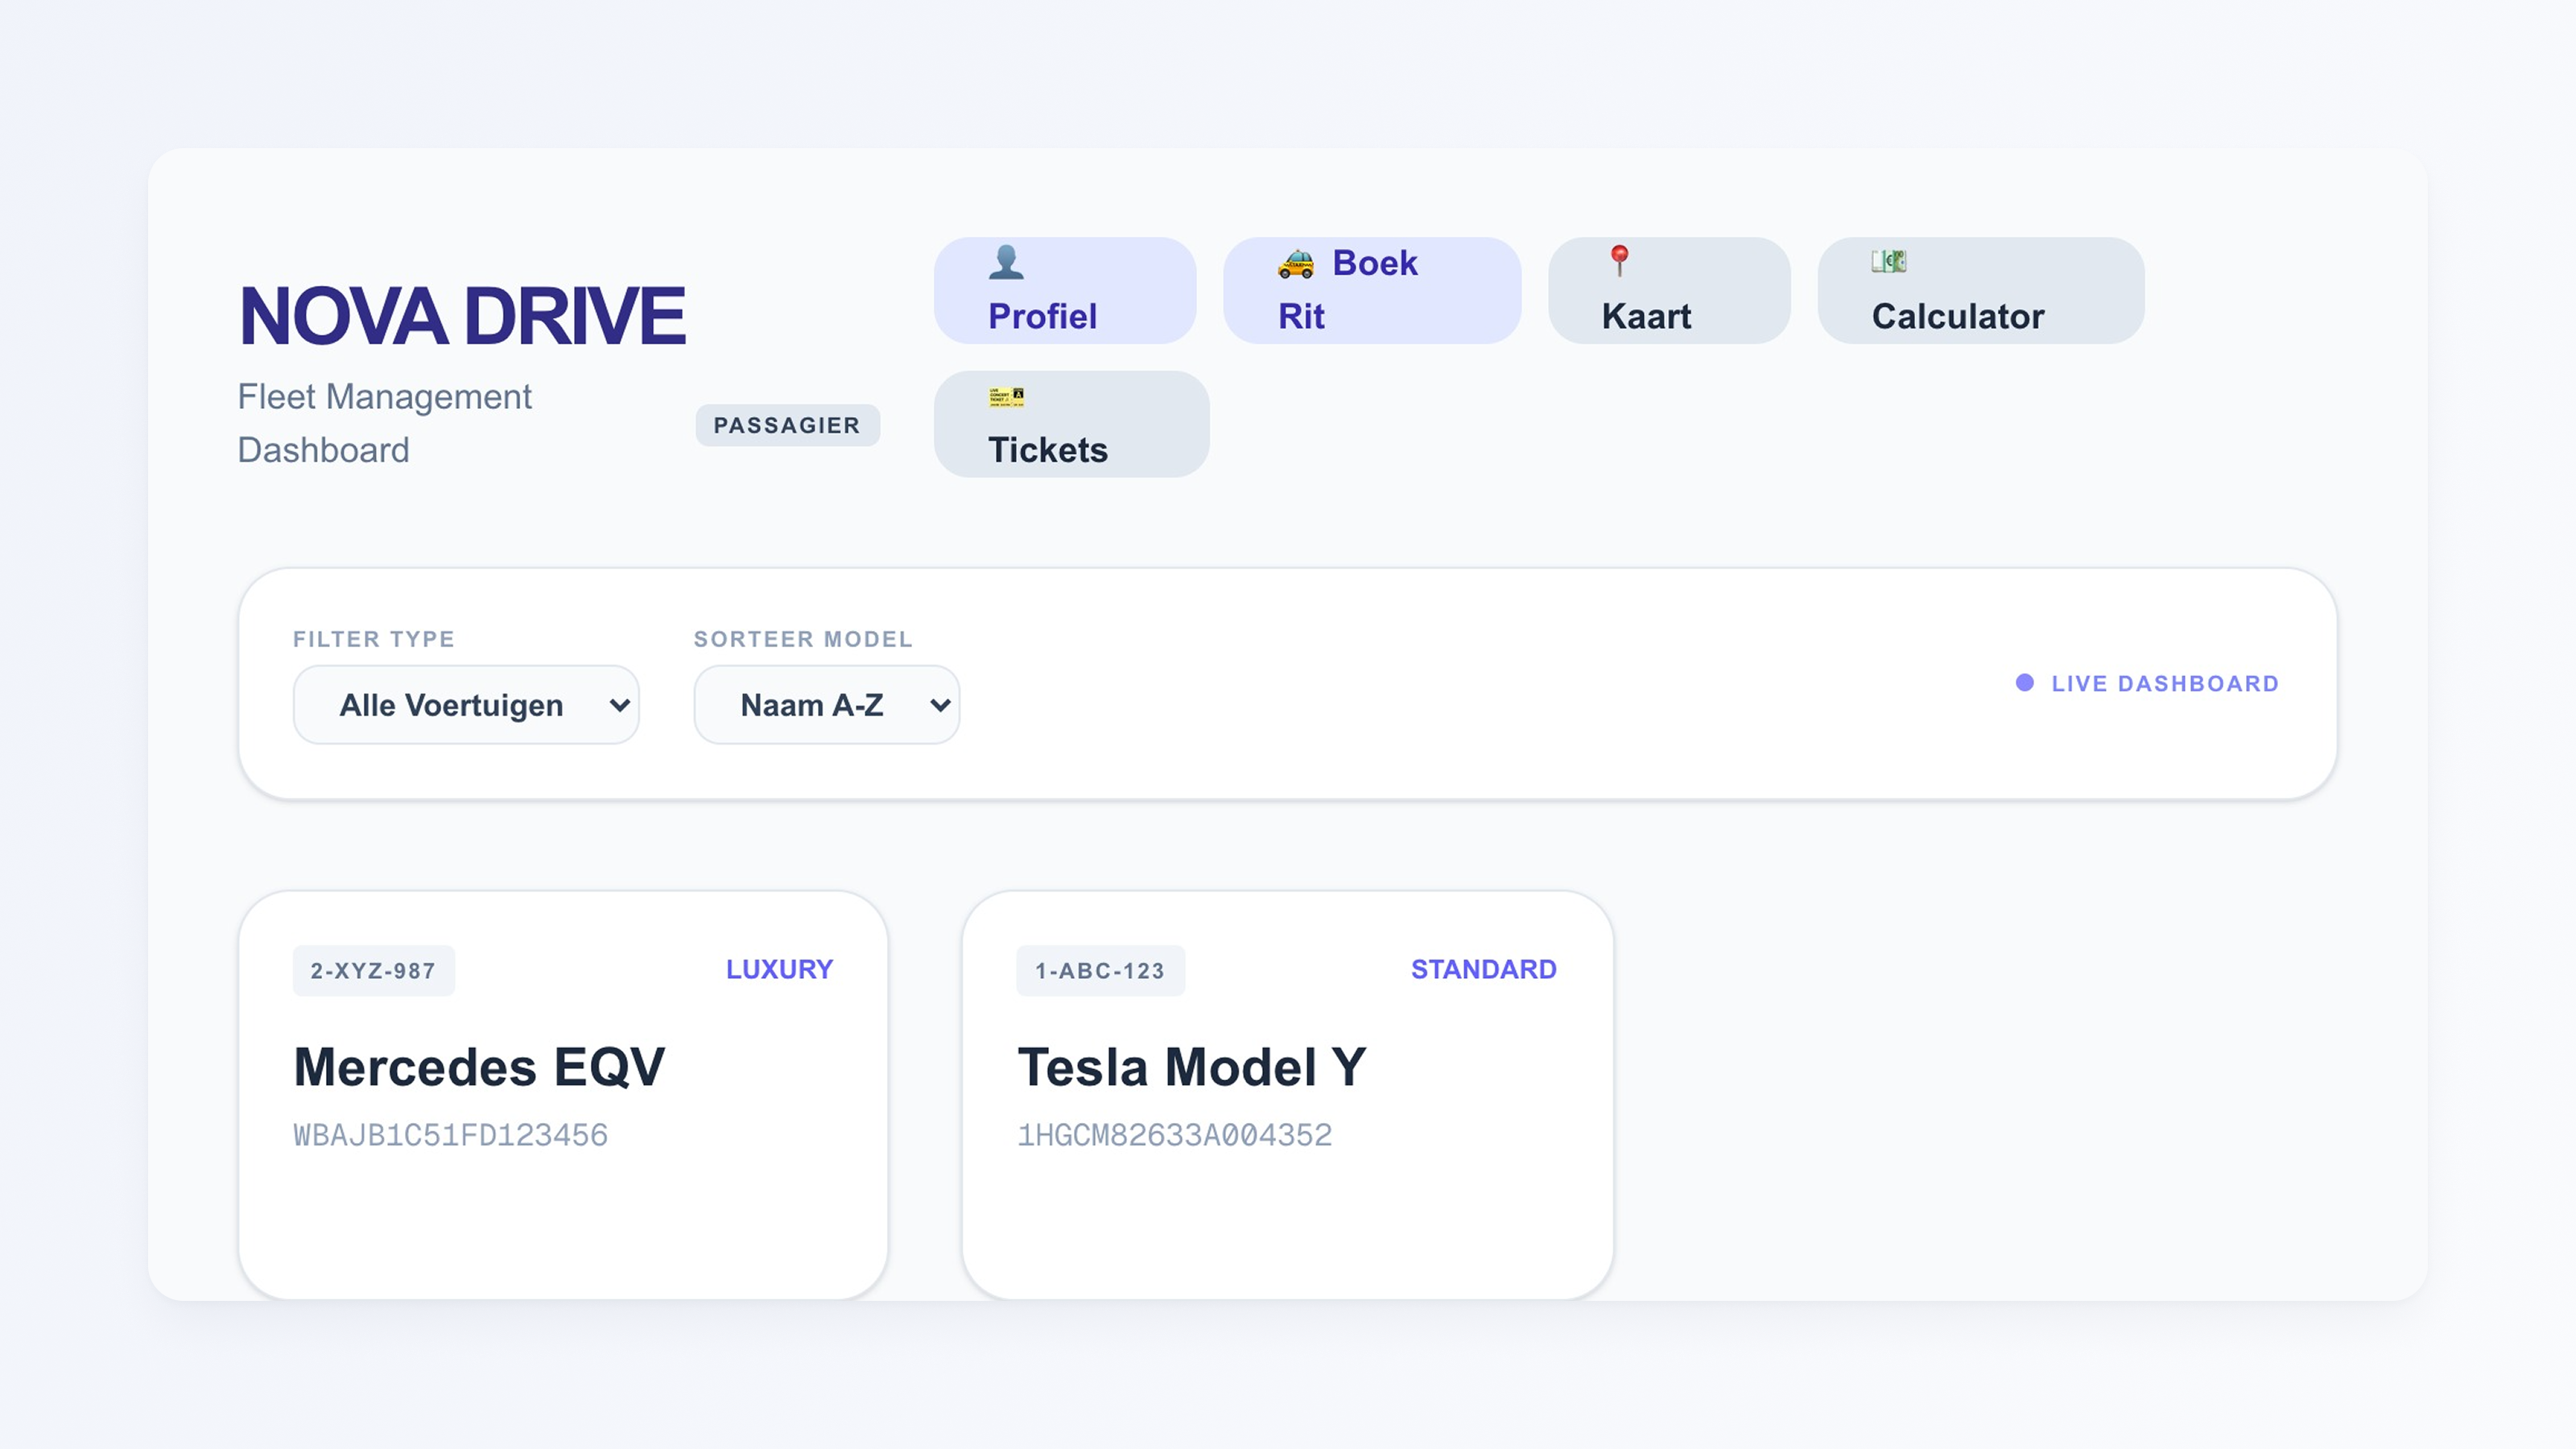Click the map pin icon on Kaart
2576x1449 pixels.
click(1620, 261)
